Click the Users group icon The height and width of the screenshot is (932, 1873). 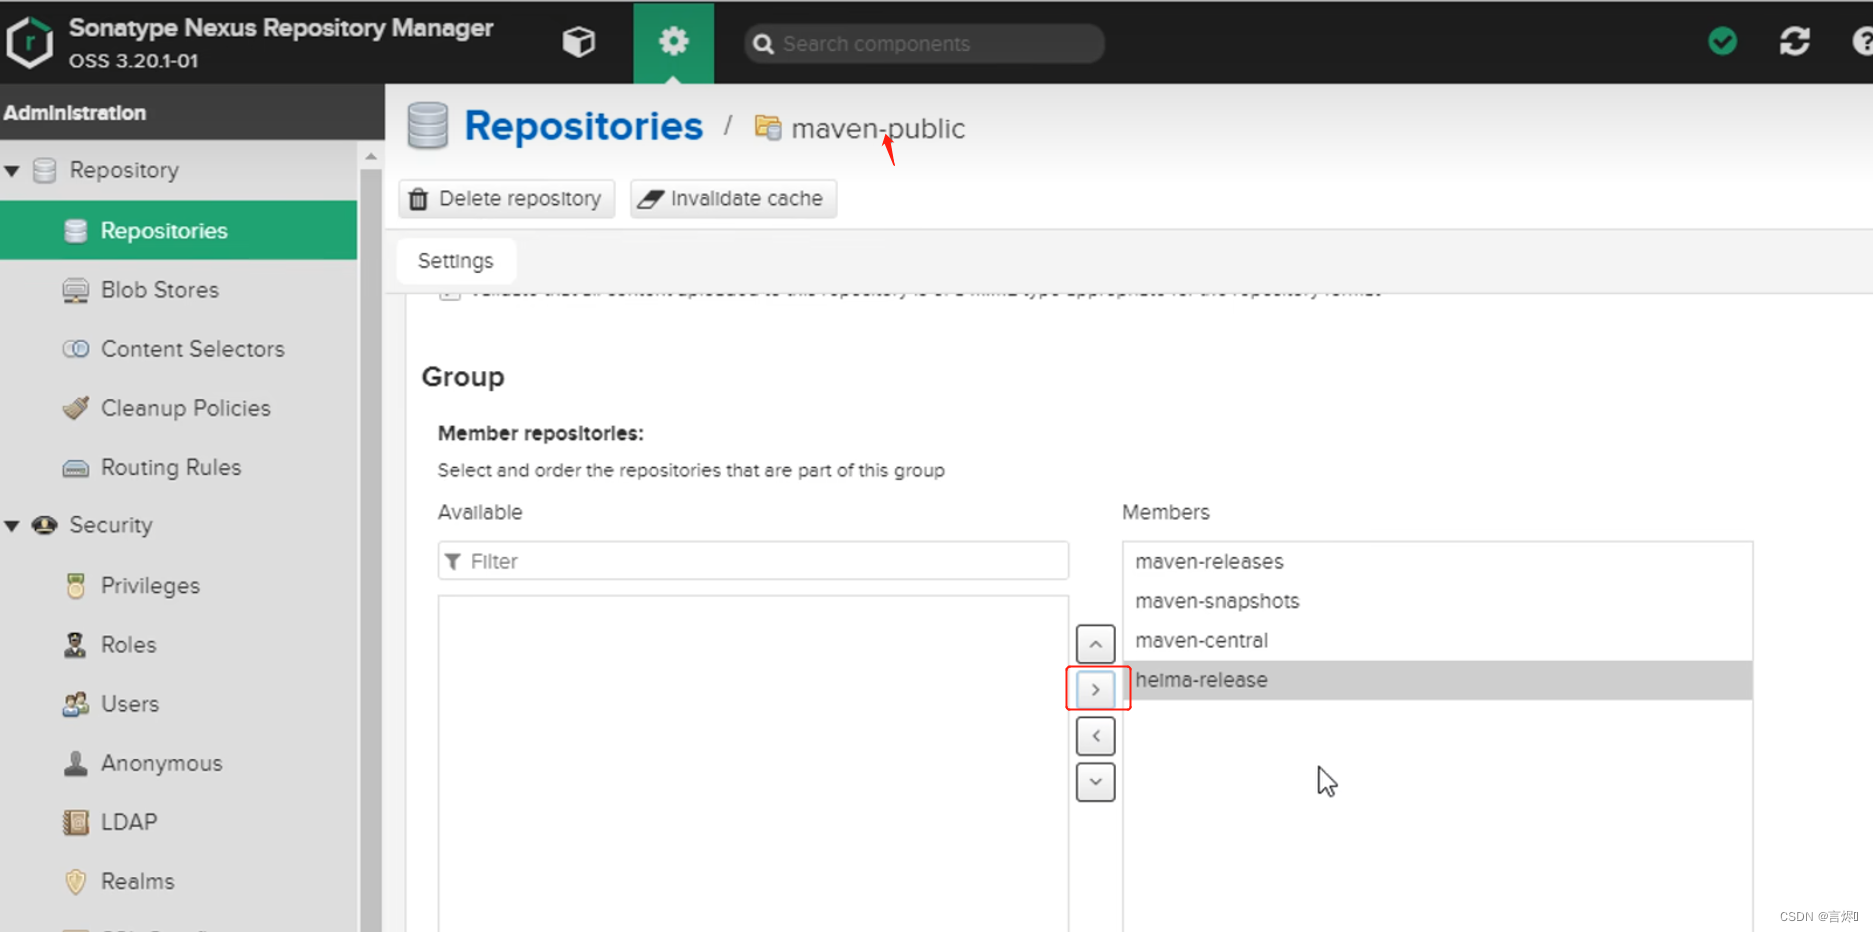(75, 704)
